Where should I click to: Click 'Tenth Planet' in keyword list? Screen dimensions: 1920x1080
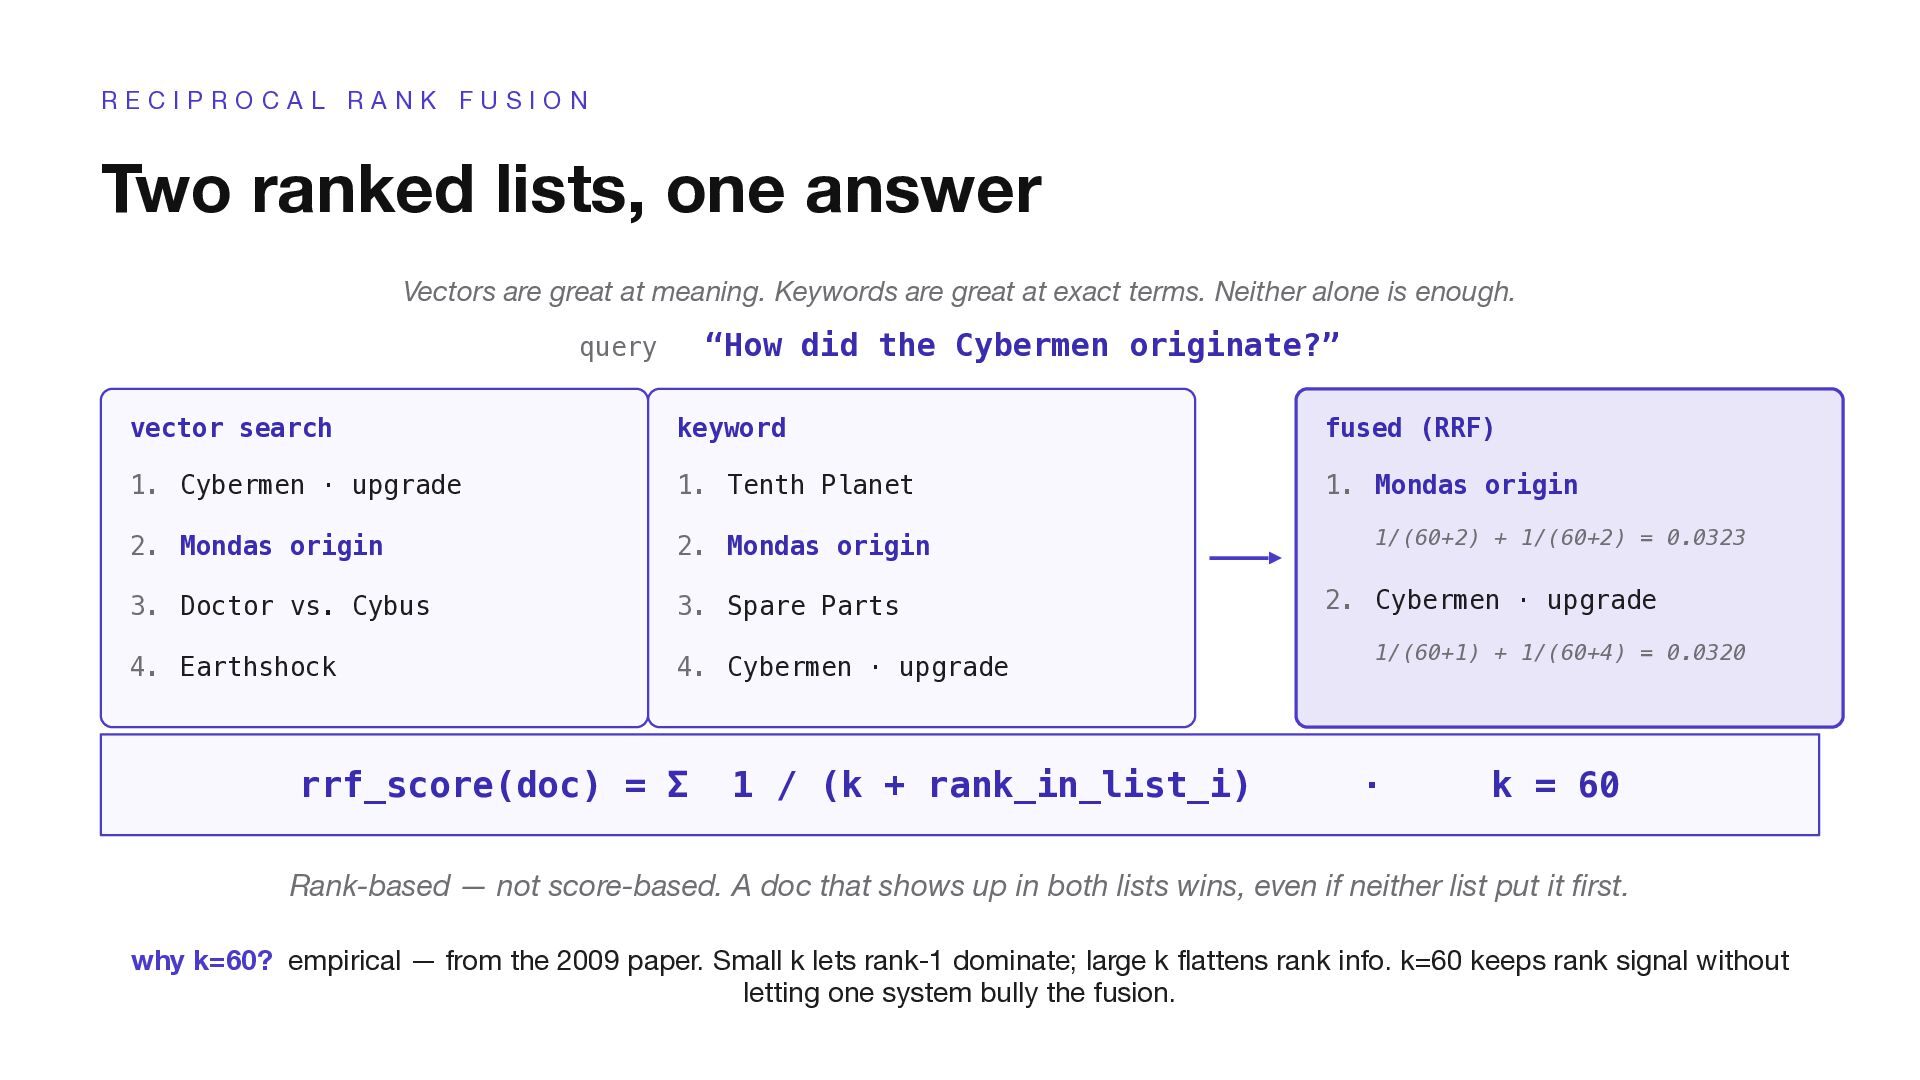(820, 485)
